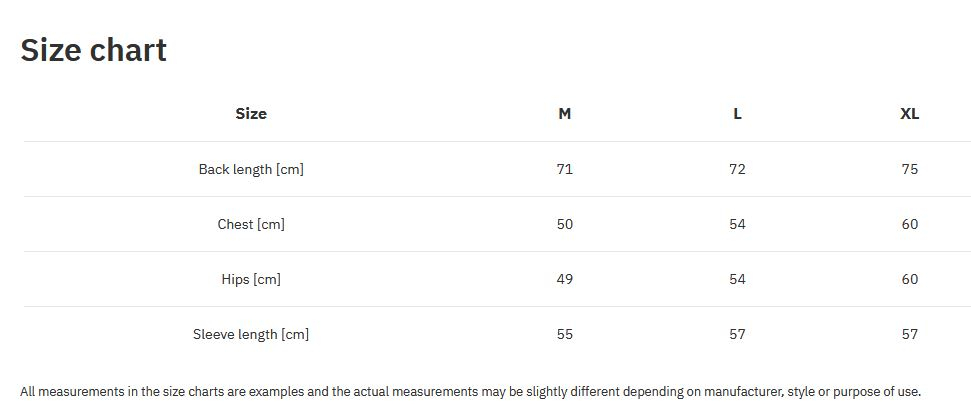971x418 pixels.
Task: Click the M size column header
Action: coord(565,114)
